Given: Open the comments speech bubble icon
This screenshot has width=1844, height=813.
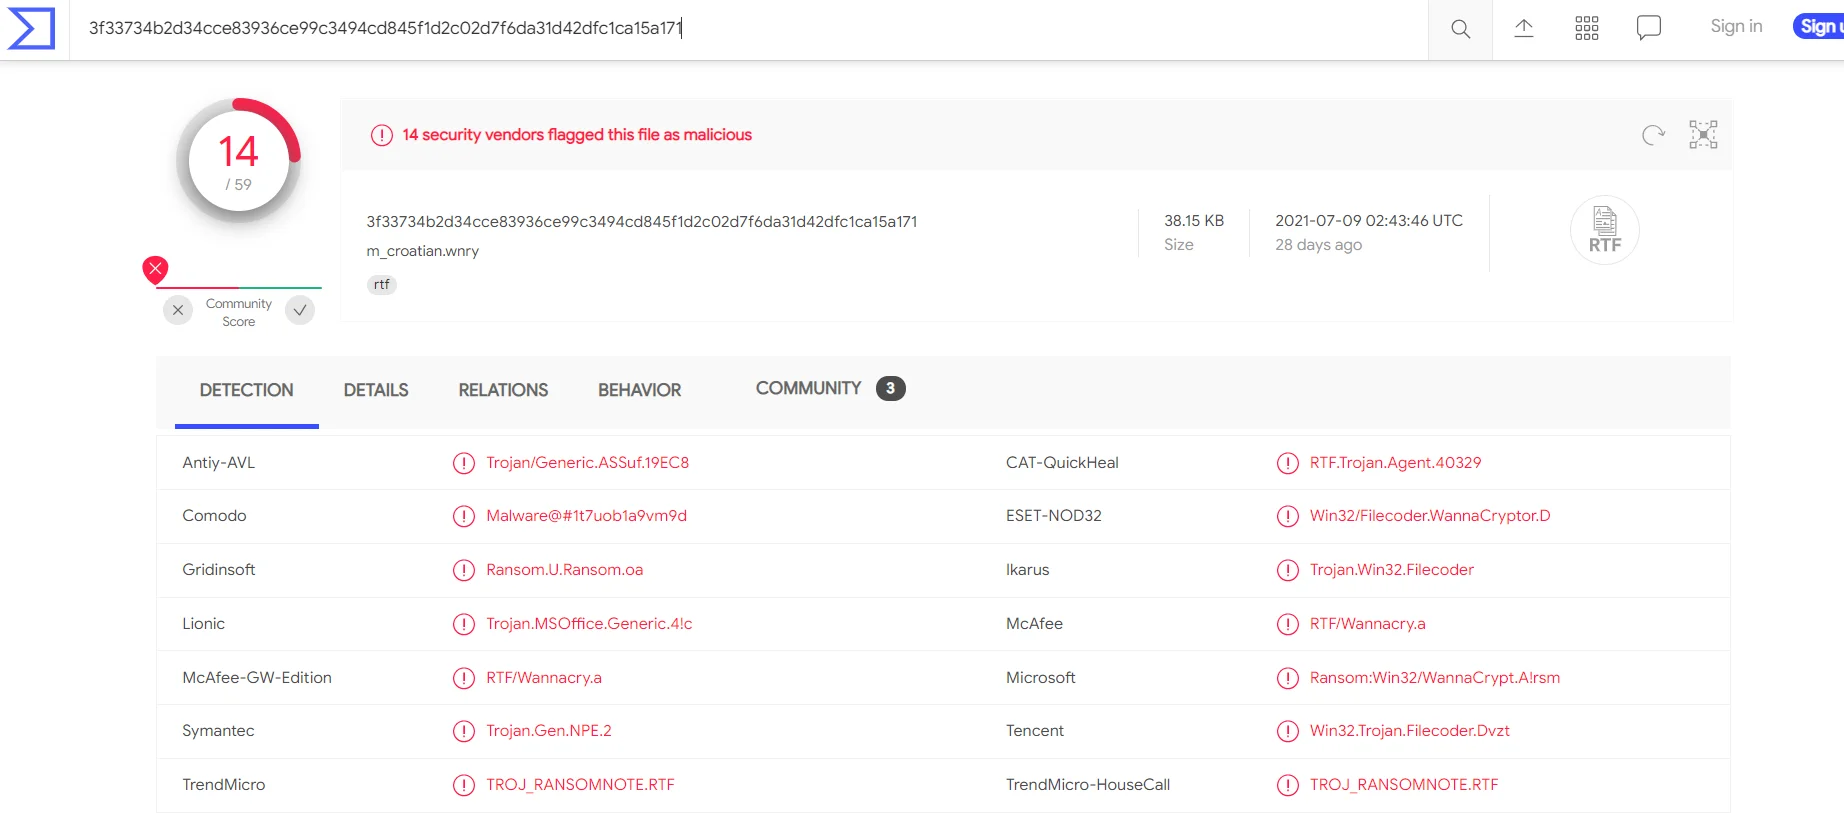Looking at the screenshot, I should tap(1649, 28).
